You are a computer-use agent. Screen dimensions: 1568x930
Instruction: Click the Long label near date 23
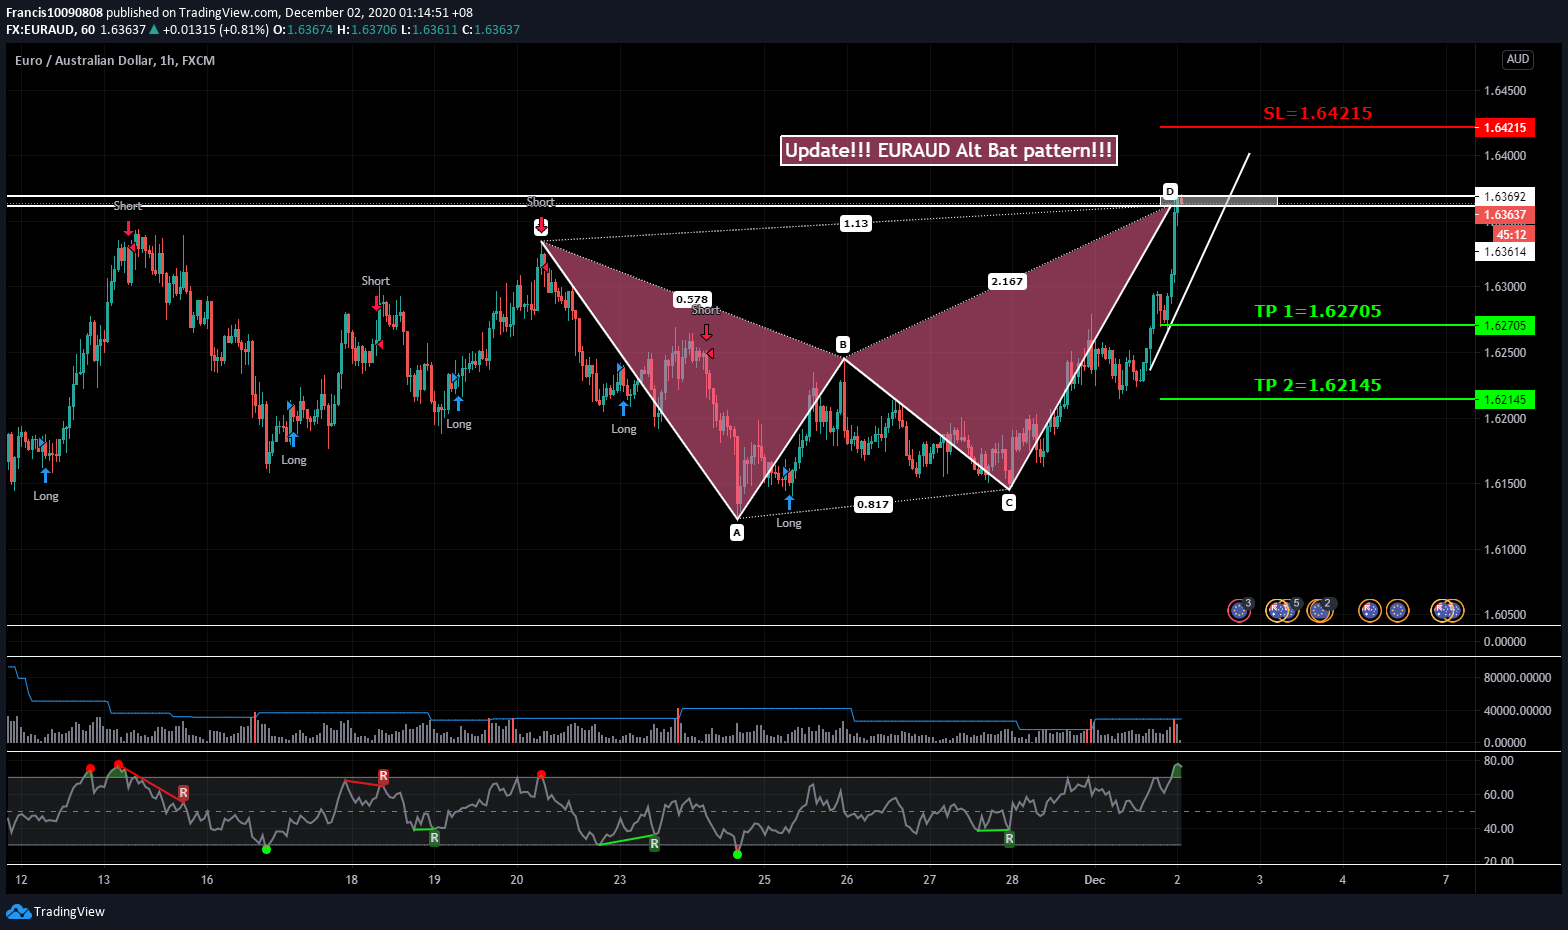(x=624, y=429)
